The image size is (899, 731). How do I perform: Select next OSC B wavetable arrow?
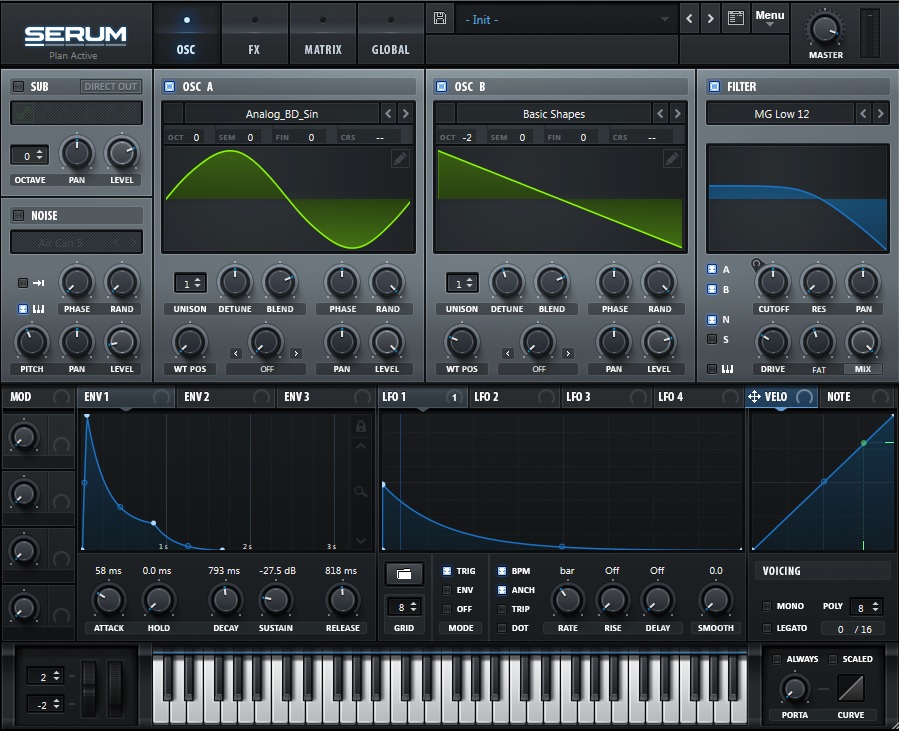click(x=677, y=114)
